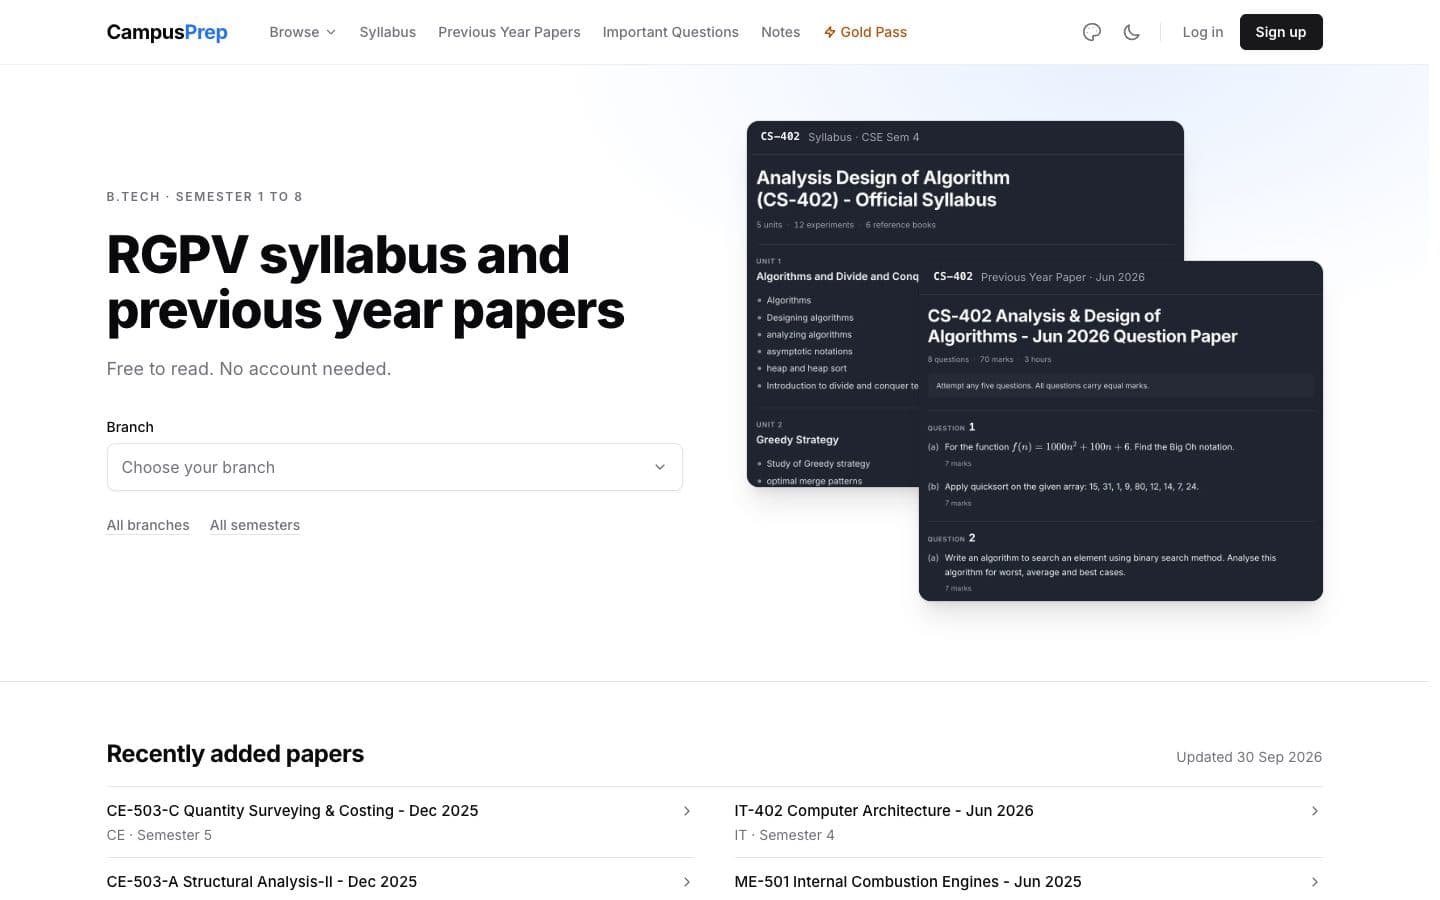
Task: Go to Previous Year Papers
Action: 509,32
